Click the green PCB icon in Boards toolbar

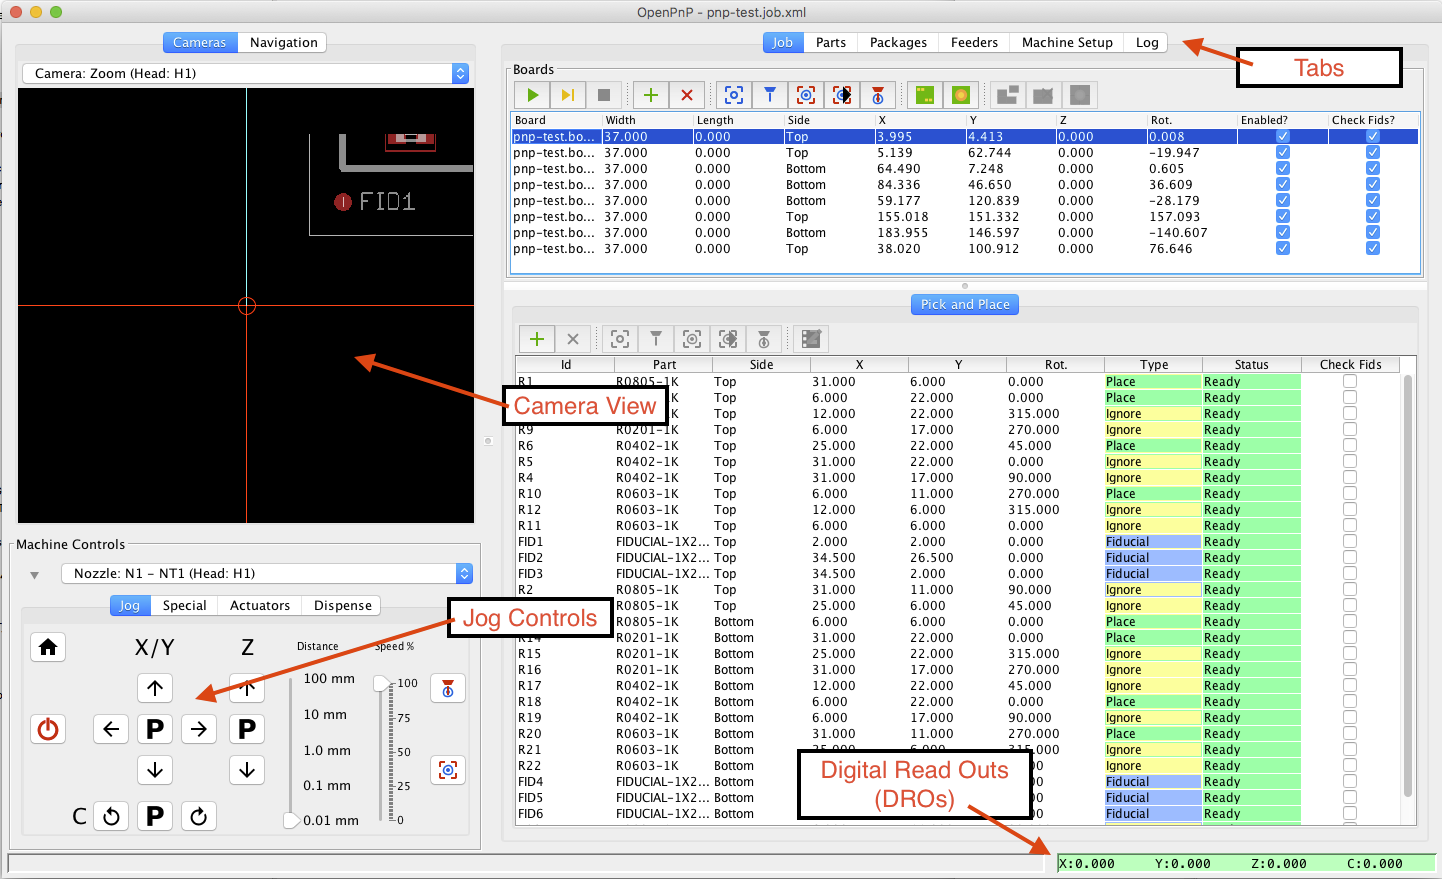[925, 95]
